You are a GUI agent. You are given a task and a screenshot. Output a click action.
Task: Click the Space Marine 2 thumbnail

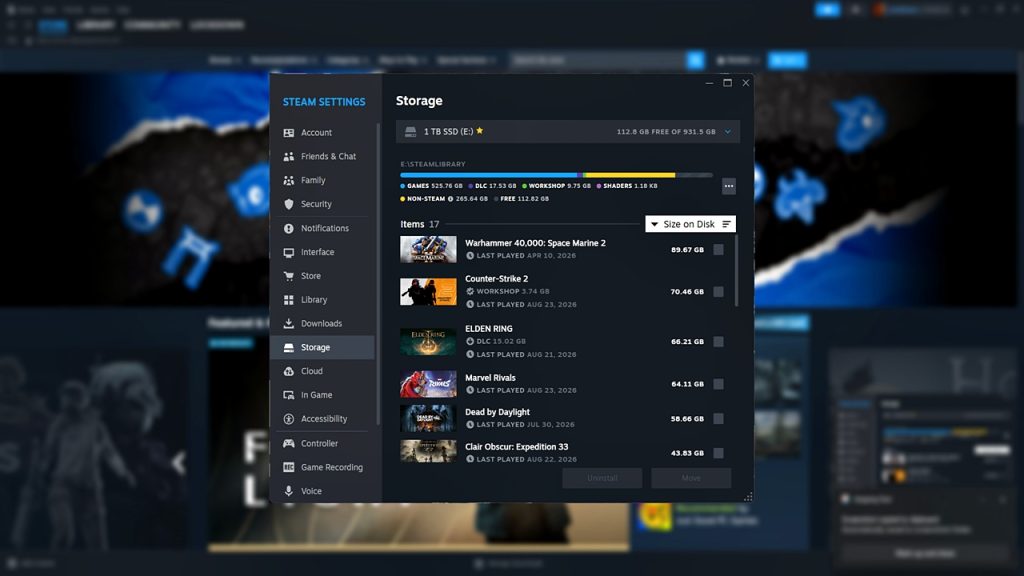click(x=428, y=249)
